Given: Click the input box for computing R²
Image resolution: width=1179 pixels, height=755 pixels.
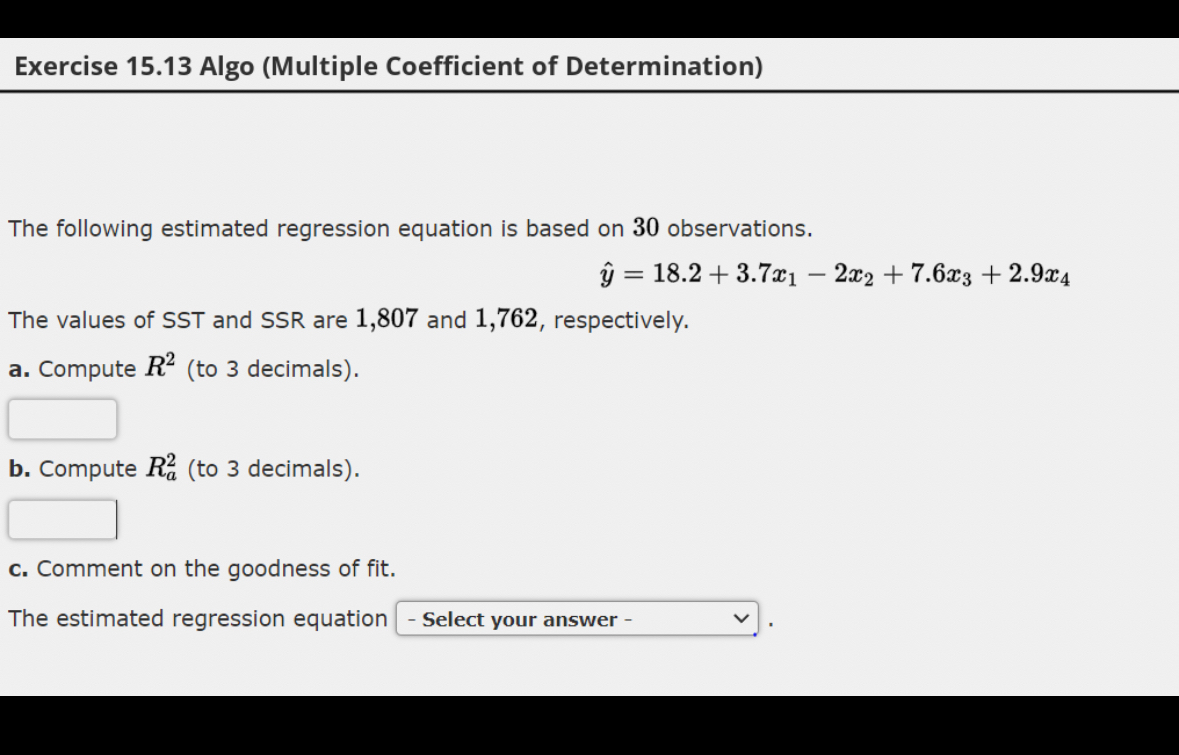Looking at the screenshot, I should coord(62,419).
